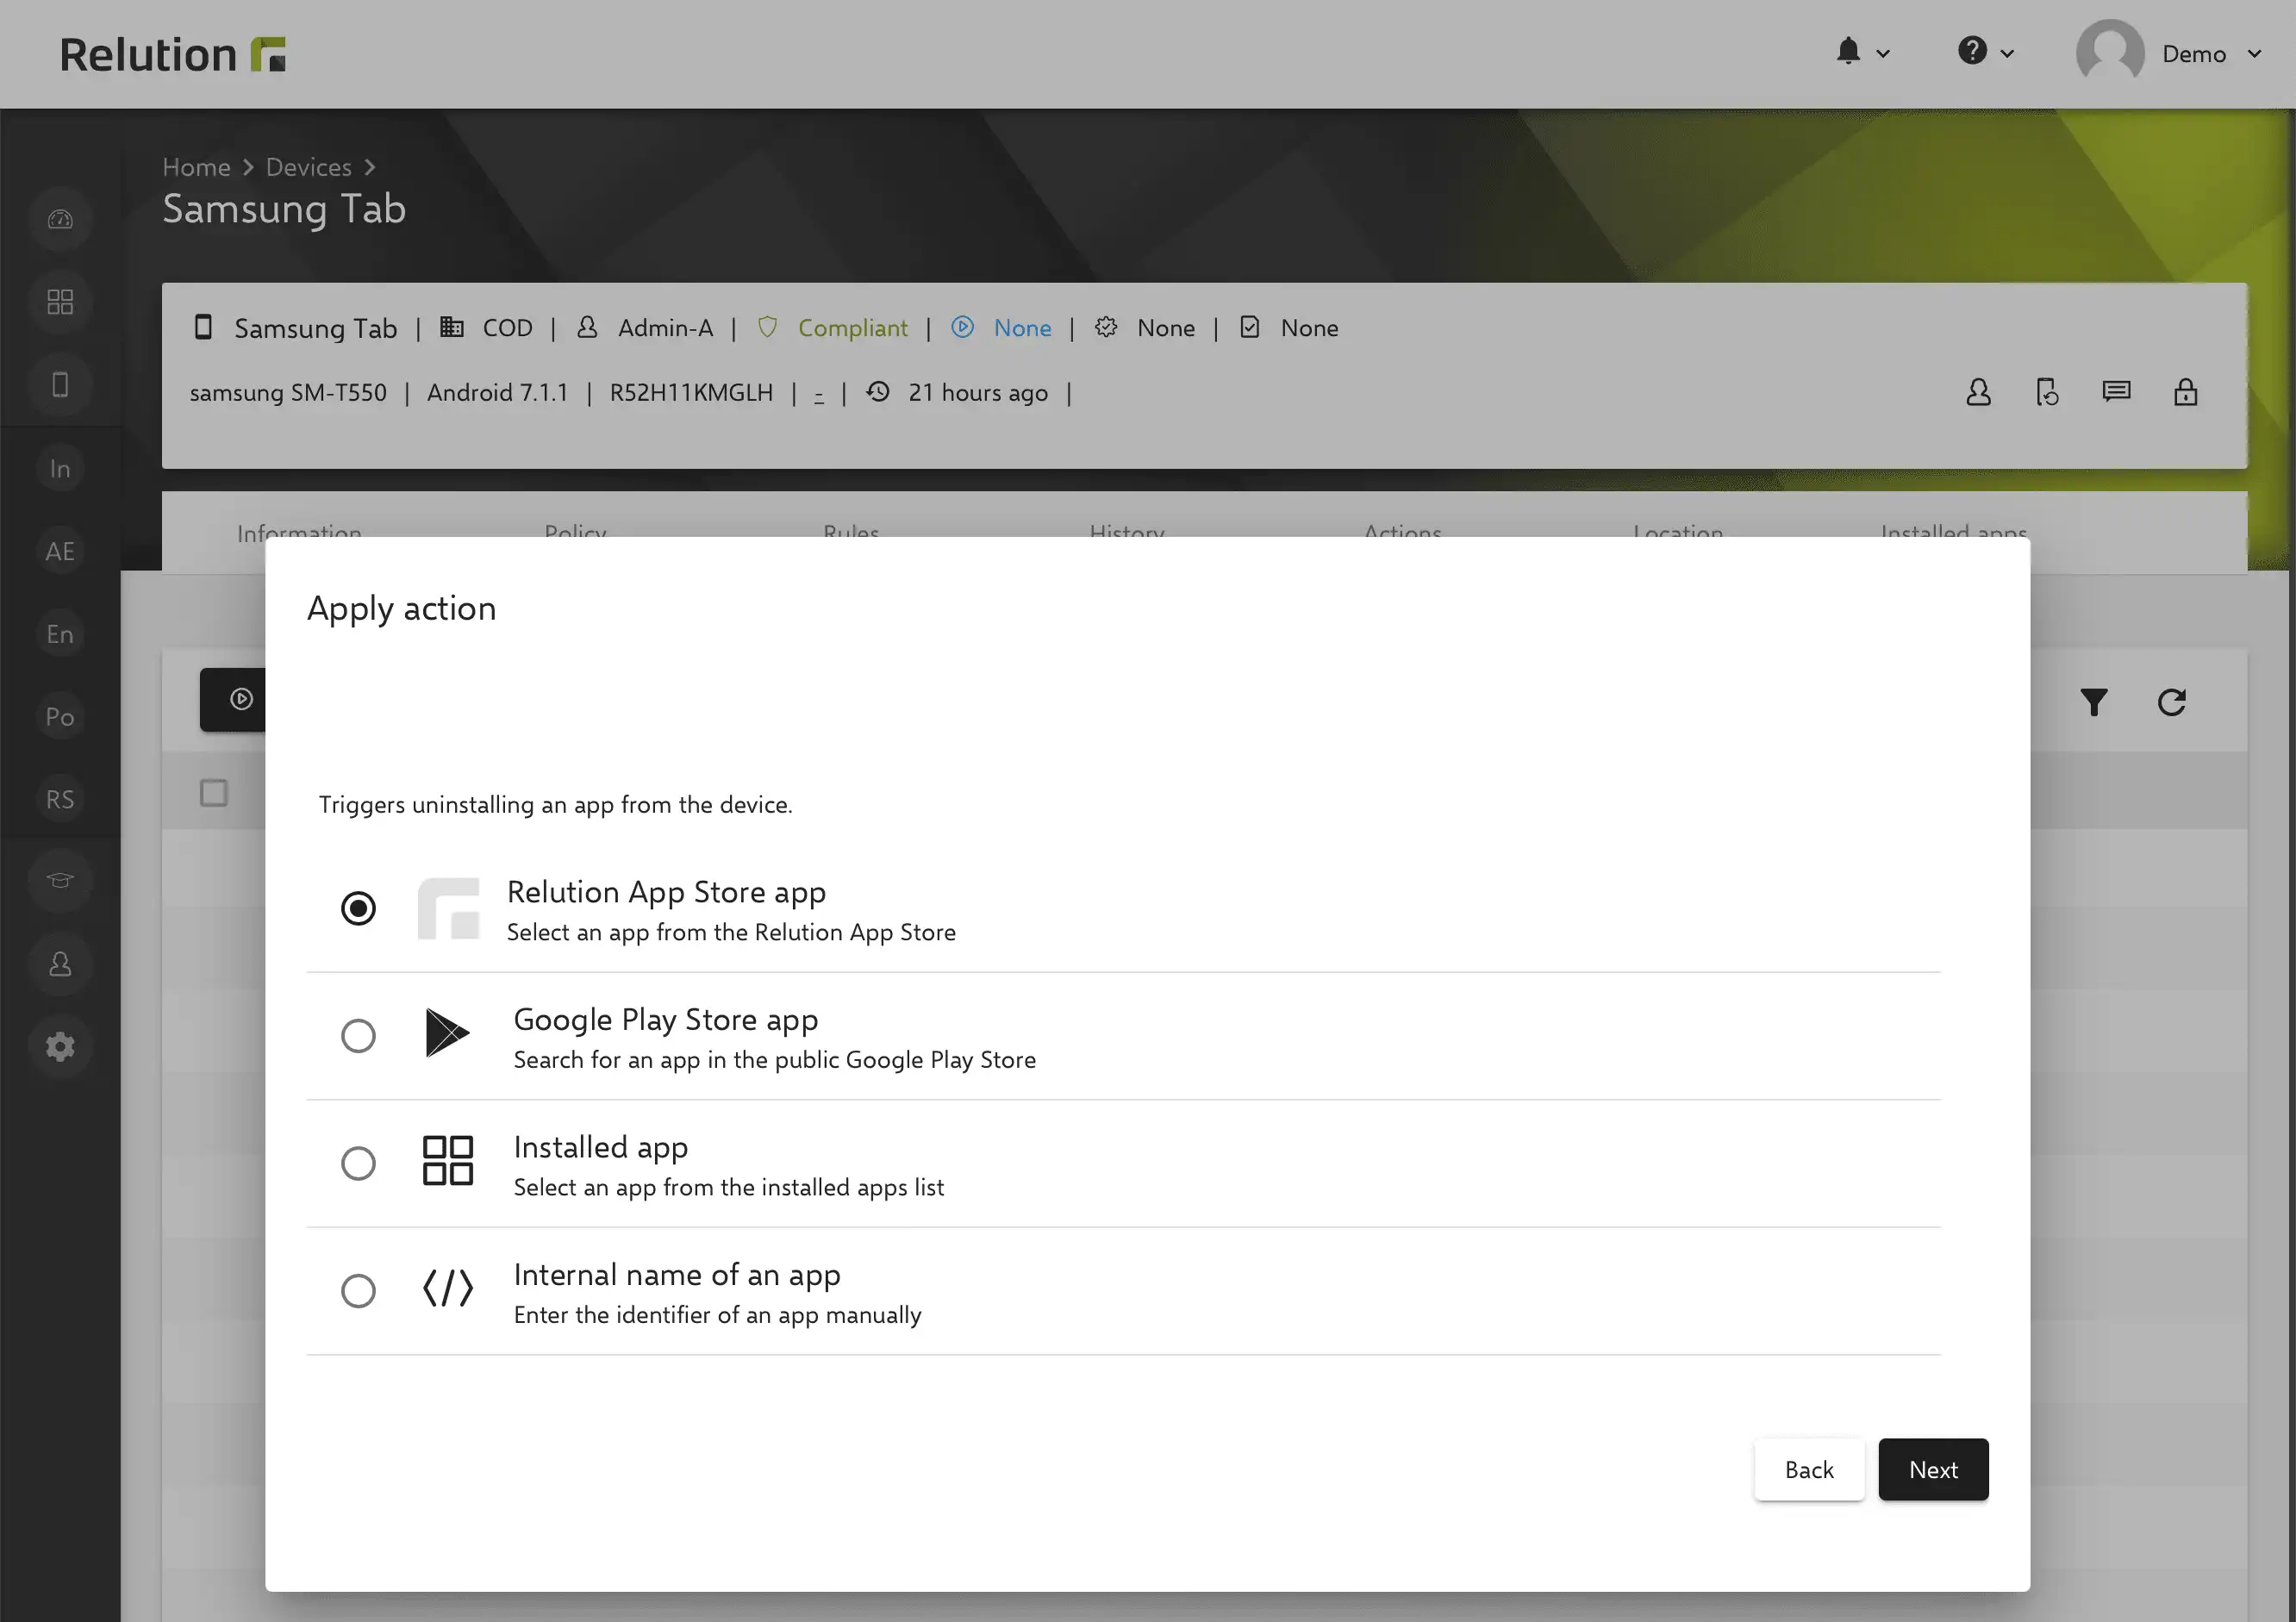Select the Google Play Store app radio
The image size is (2296, 1622).
pyautogui.click(x=358, y=1036)
